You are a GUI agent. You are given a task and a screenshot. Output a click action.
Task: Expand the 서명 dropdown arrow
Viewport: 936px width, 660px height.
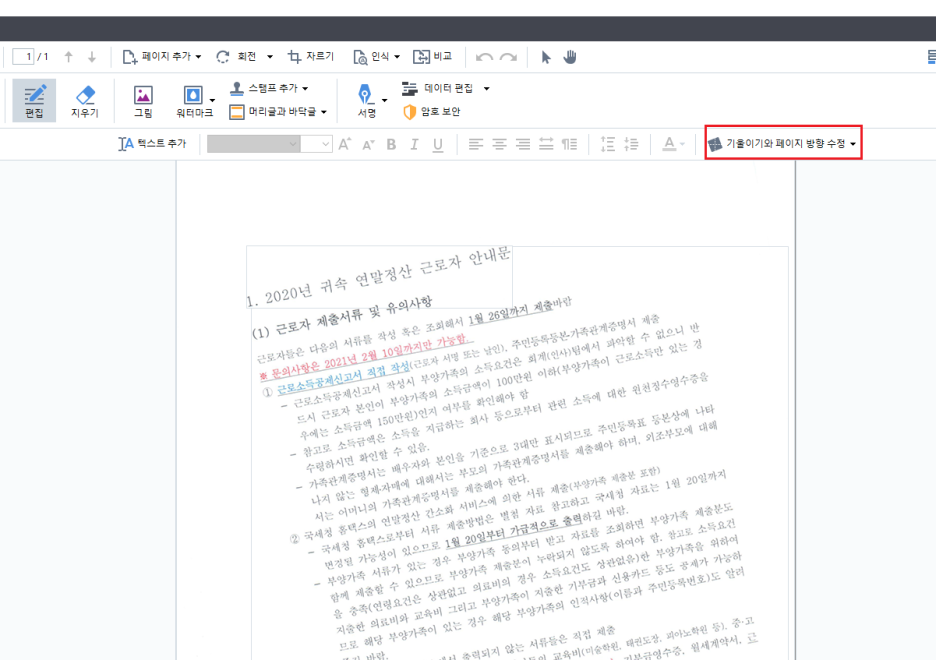tap(384, 100)
